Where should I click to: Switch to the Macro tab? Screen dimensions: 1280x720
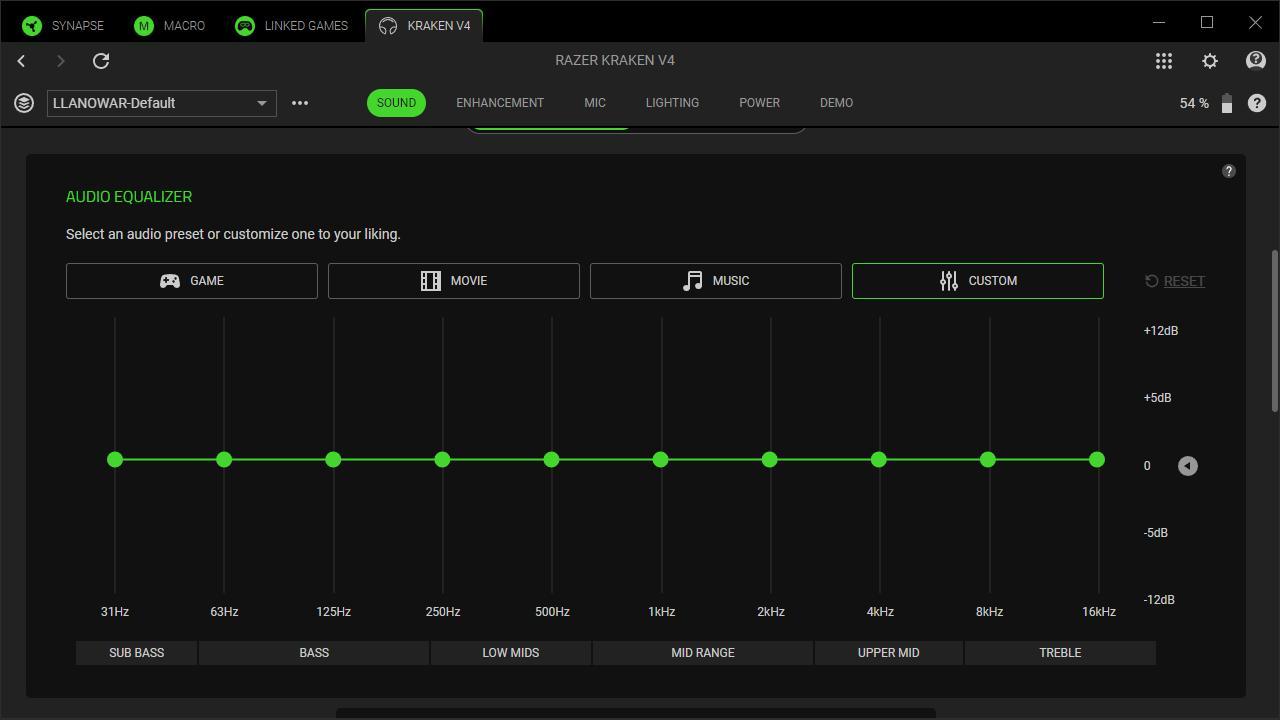(x=169, y=25)
